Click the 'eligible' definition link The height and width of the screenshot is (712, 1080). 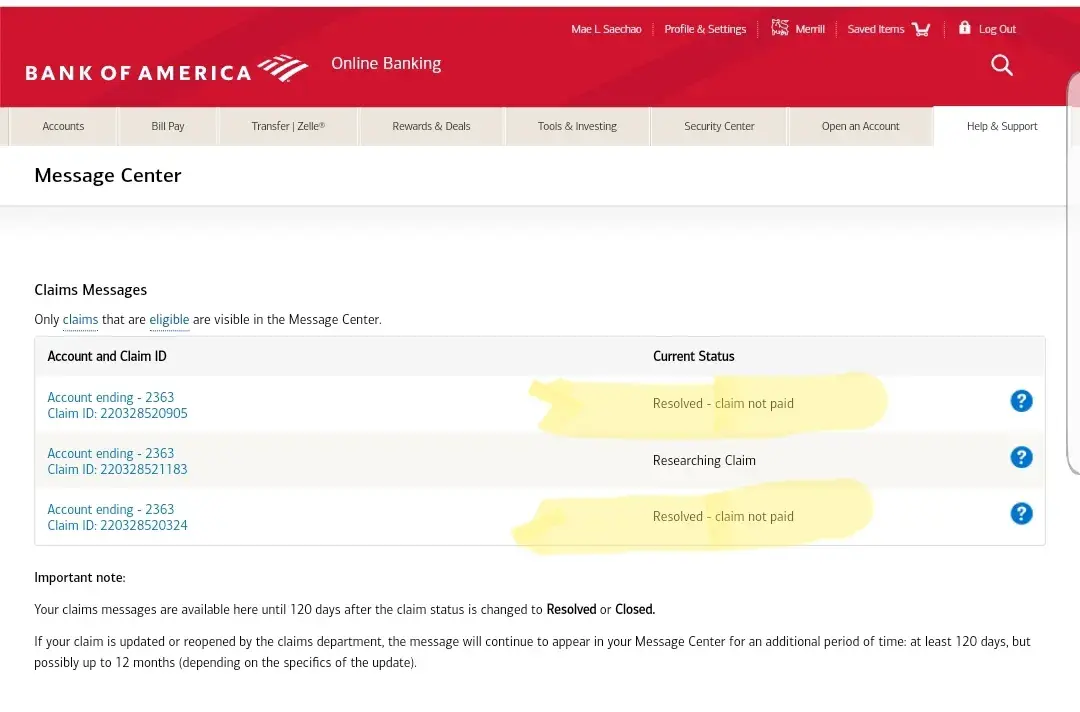[x=169, y=320]
